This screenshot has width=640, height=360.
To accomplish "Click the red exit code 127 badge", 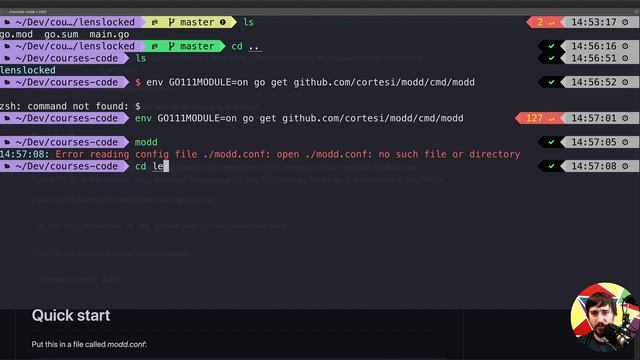I will pyautogui.click(x=540, y=118).
